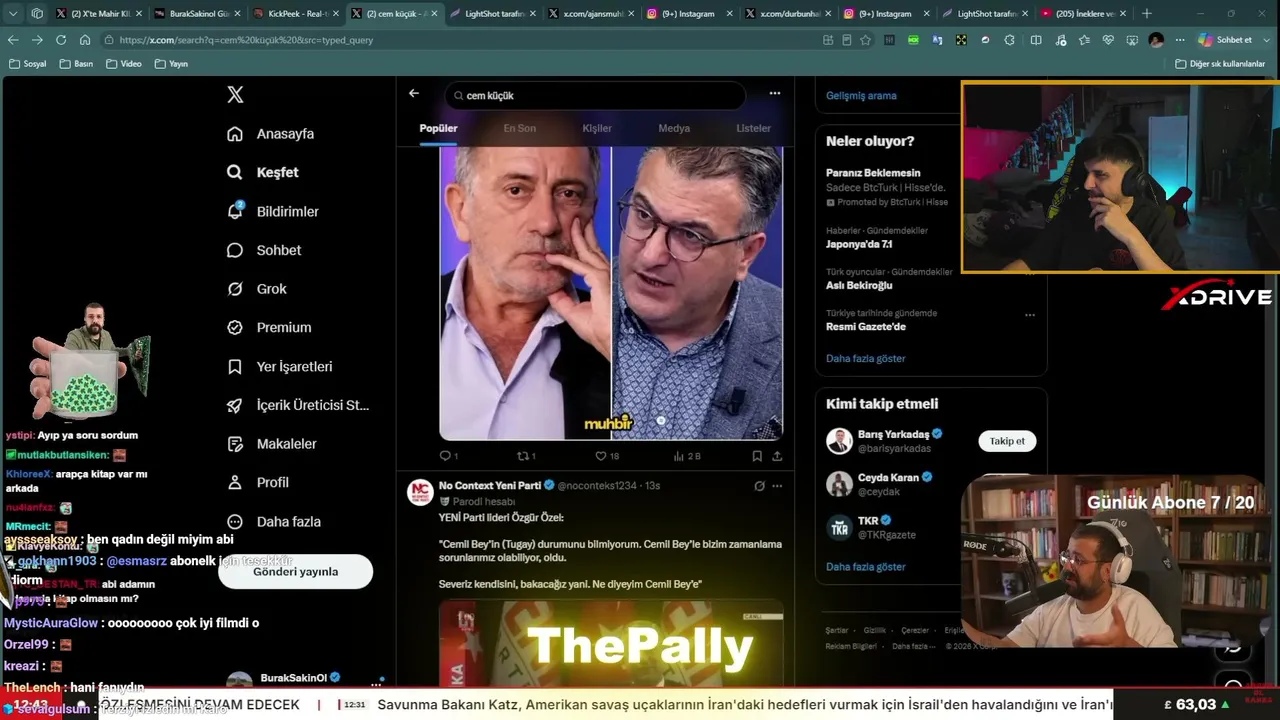Open More menu on No Context post
The width and height of the screenshot is (1280, 720).
point(777,486)
